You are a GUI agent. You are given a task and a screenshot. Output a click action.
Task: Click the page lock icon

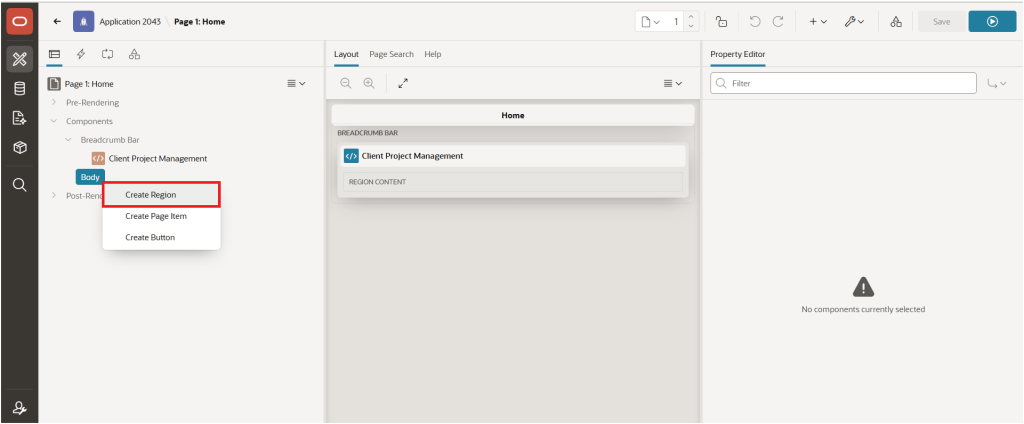click(722, 22)
